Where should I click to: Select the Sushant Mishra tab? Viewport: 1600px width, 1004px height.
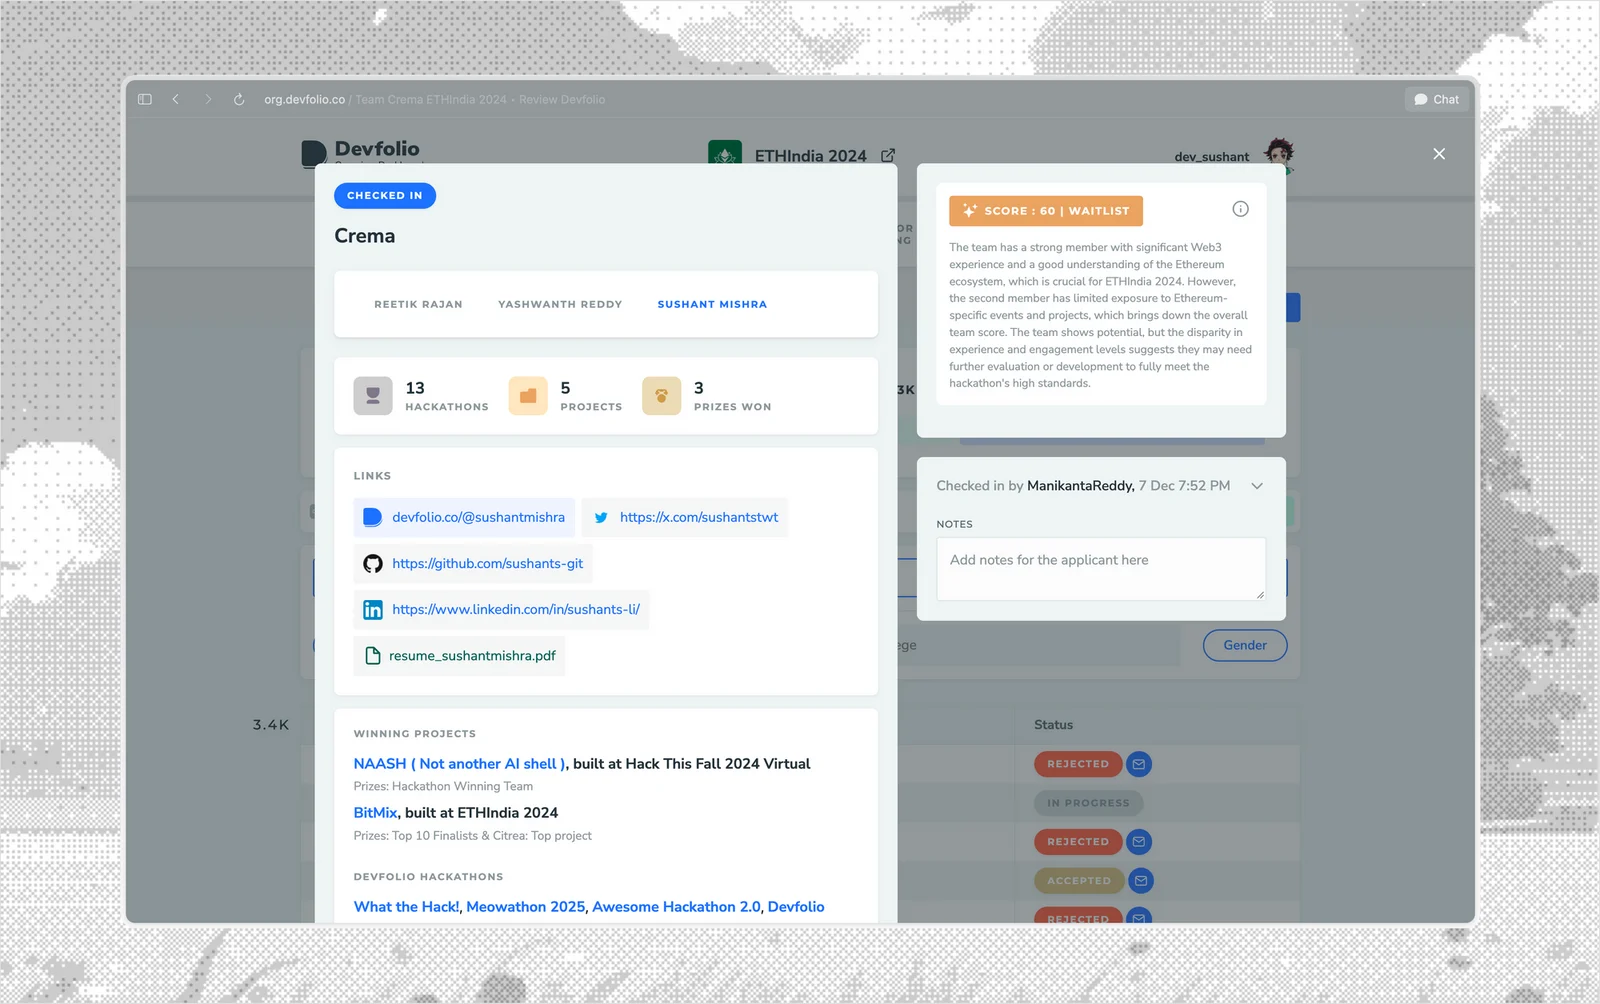coord(712,304)
